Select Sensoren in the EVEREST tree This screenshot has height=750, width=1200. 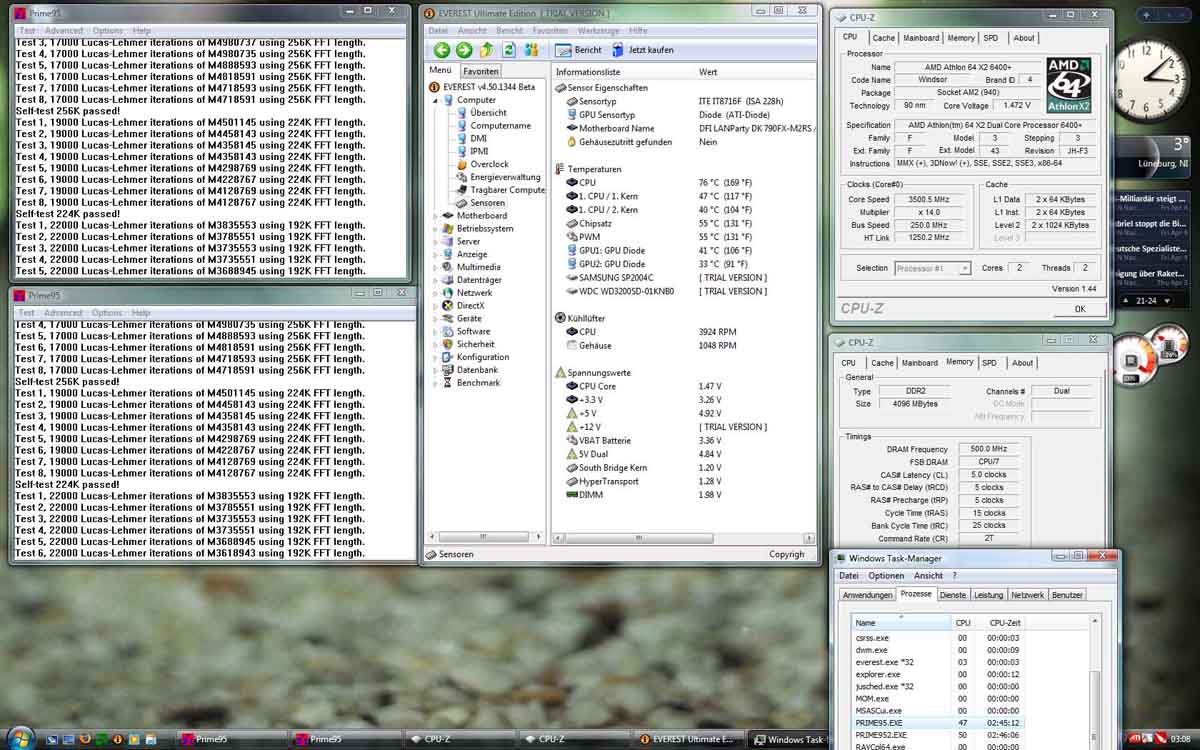coord(487,203)
